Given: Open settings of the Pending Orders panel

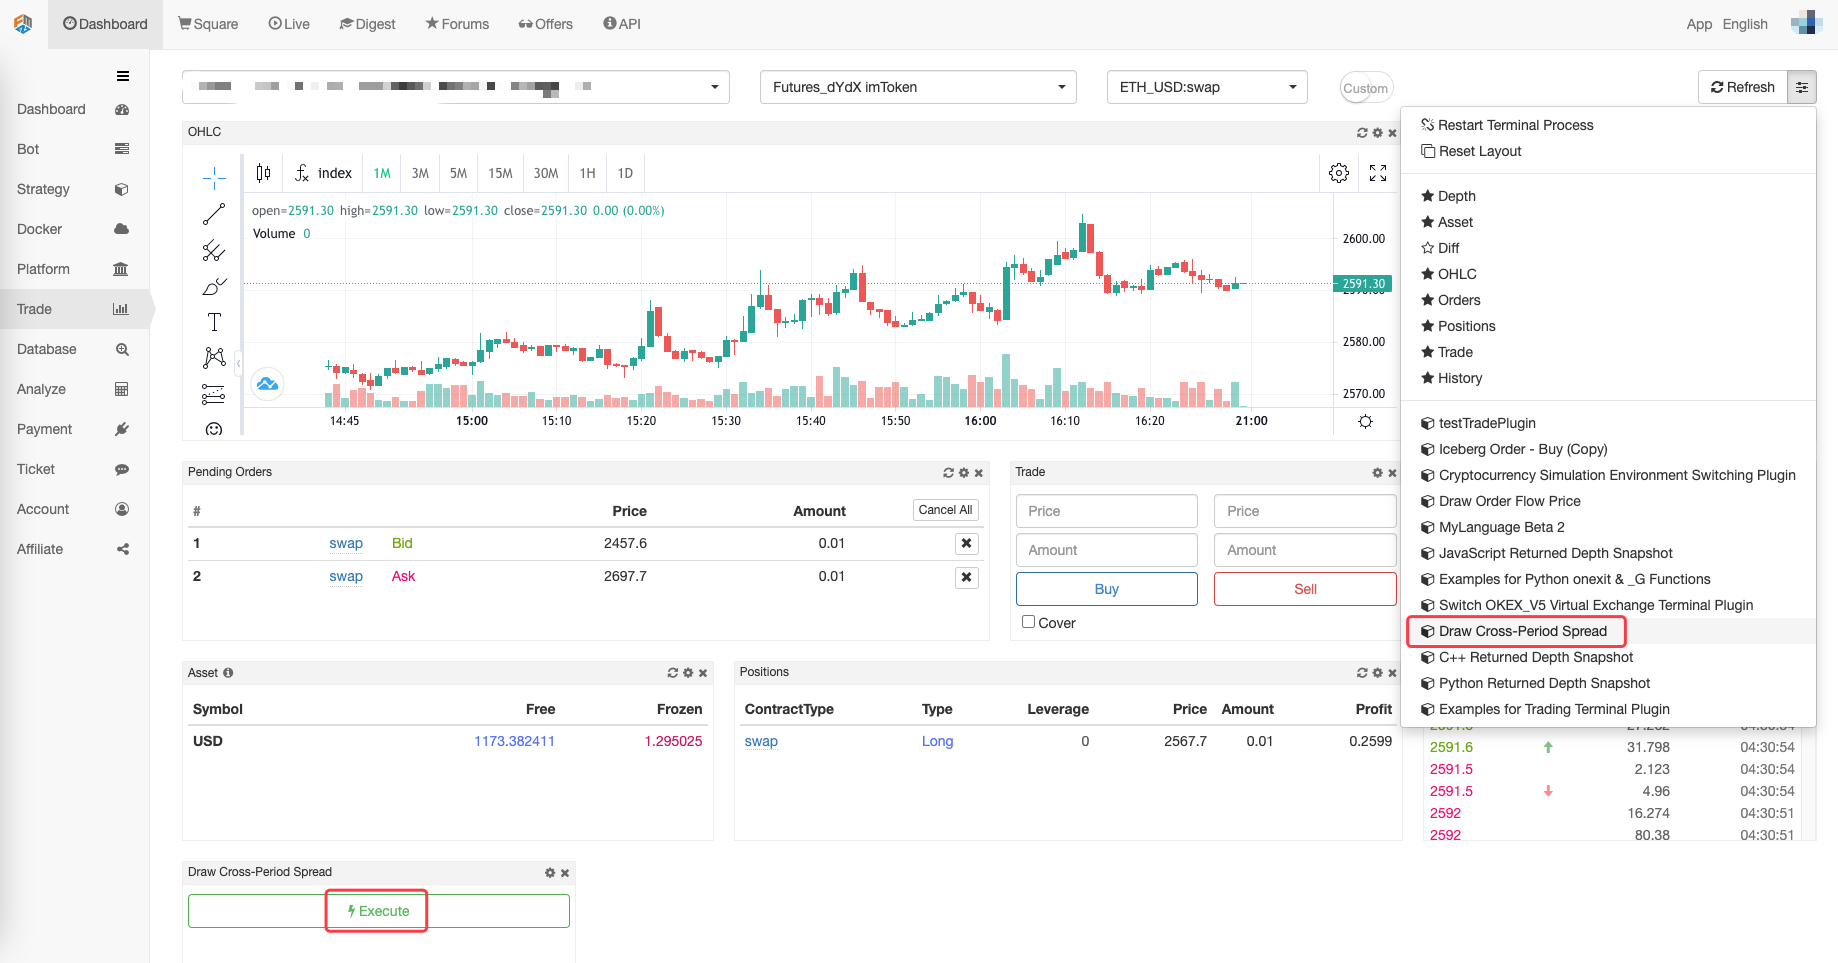Looking at the screenshot, I should tap(964, 473).
